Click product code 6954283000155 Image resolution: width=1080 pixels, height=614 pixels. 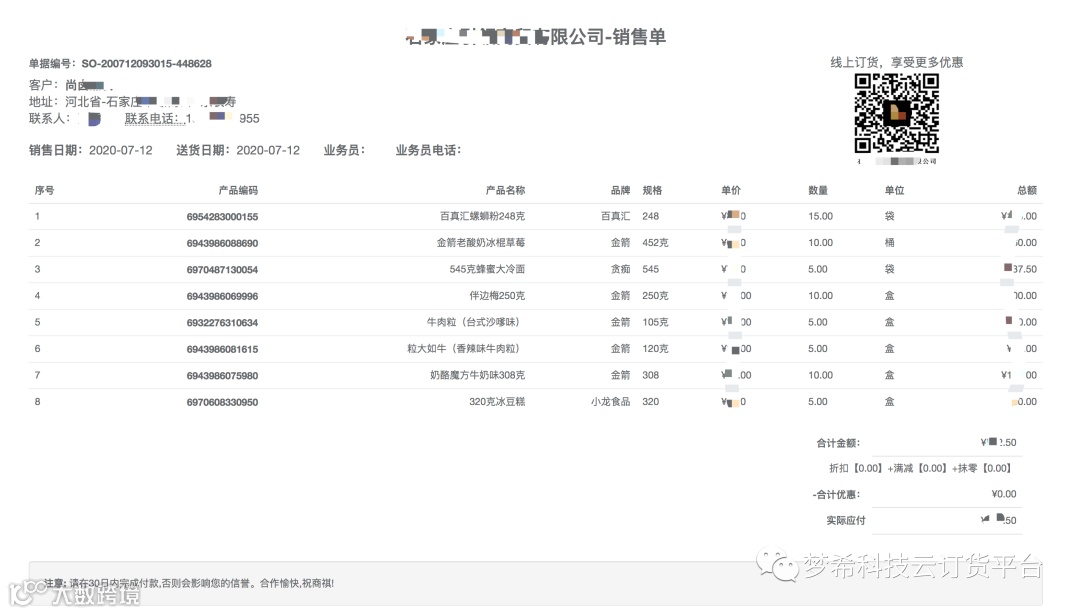222,216
